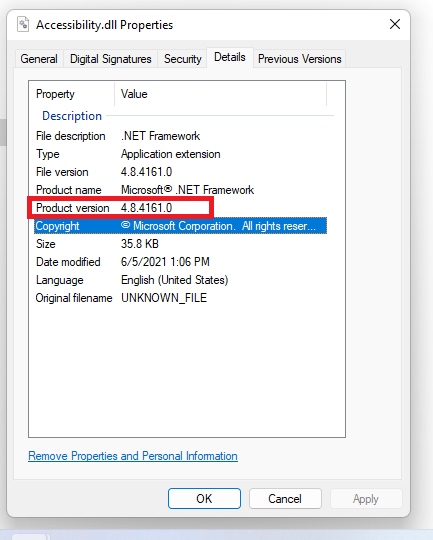Click the Cancel button
Image resolution: width=433 pixels, height=540 pixels.
coord(285,498)
